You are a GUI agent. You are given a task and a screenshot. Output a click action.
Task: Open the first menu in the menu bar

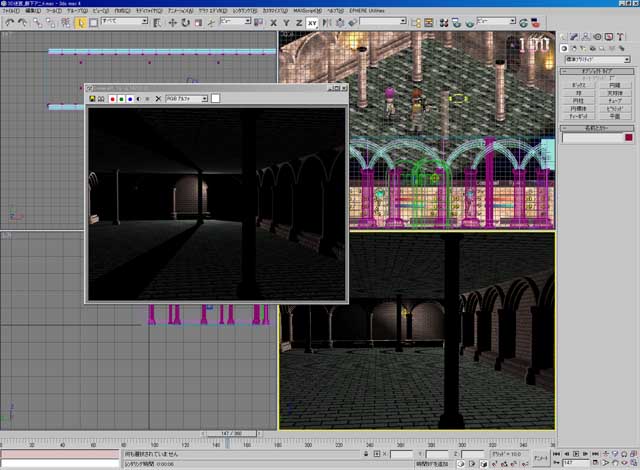11,11
